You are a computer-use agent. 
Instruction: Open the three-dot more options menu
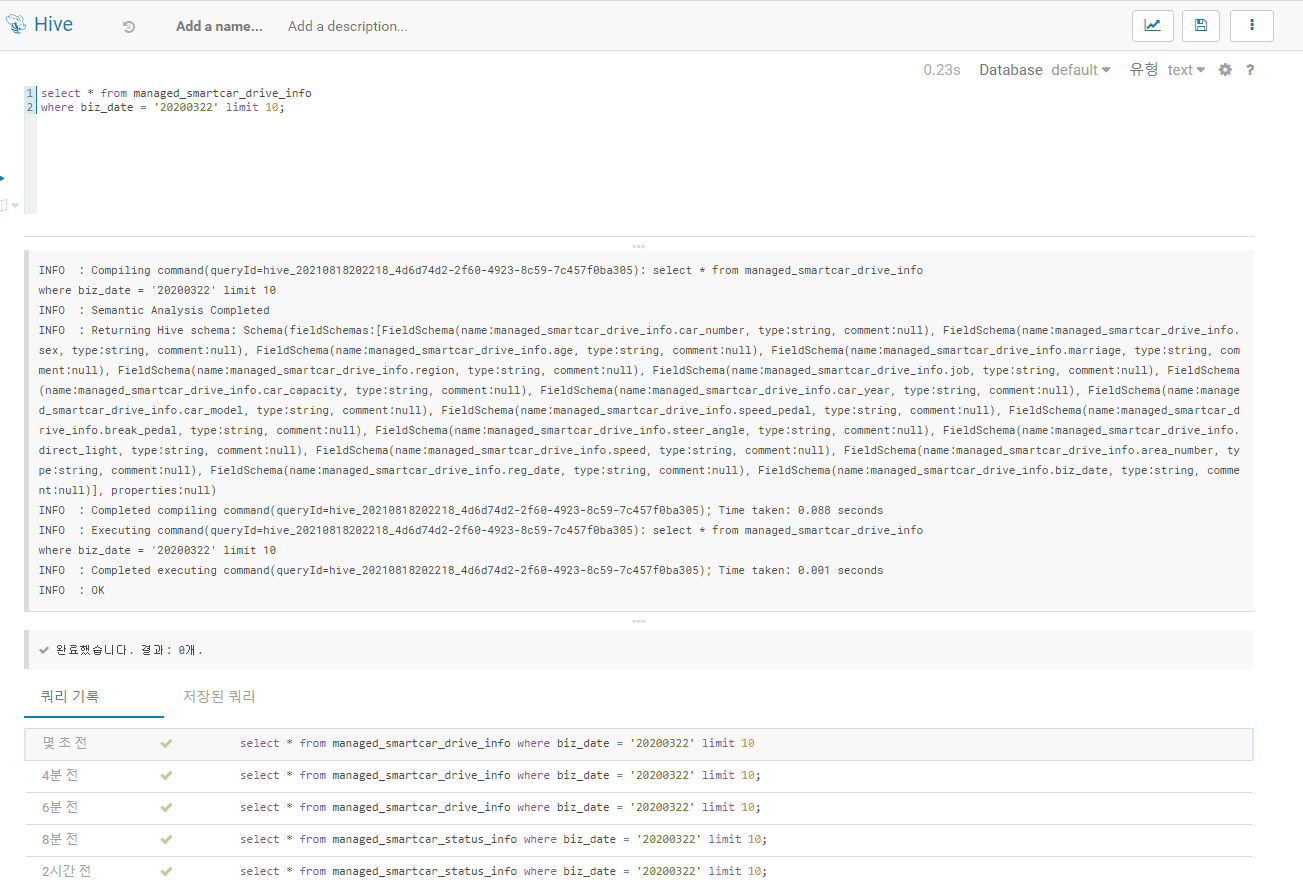click(1251, 26)
